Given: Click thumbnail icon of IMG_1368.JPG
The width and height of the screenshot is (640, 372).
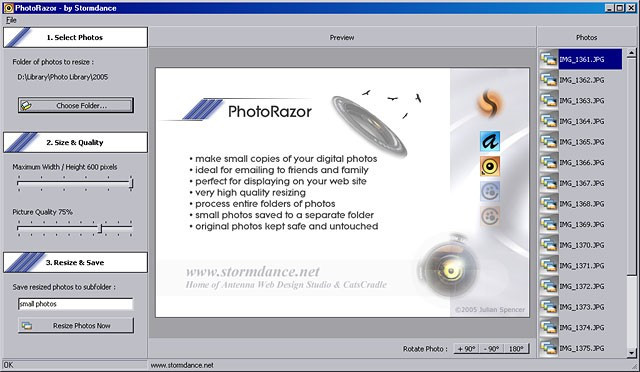Looking at the screenshot, I should (549, 204).
